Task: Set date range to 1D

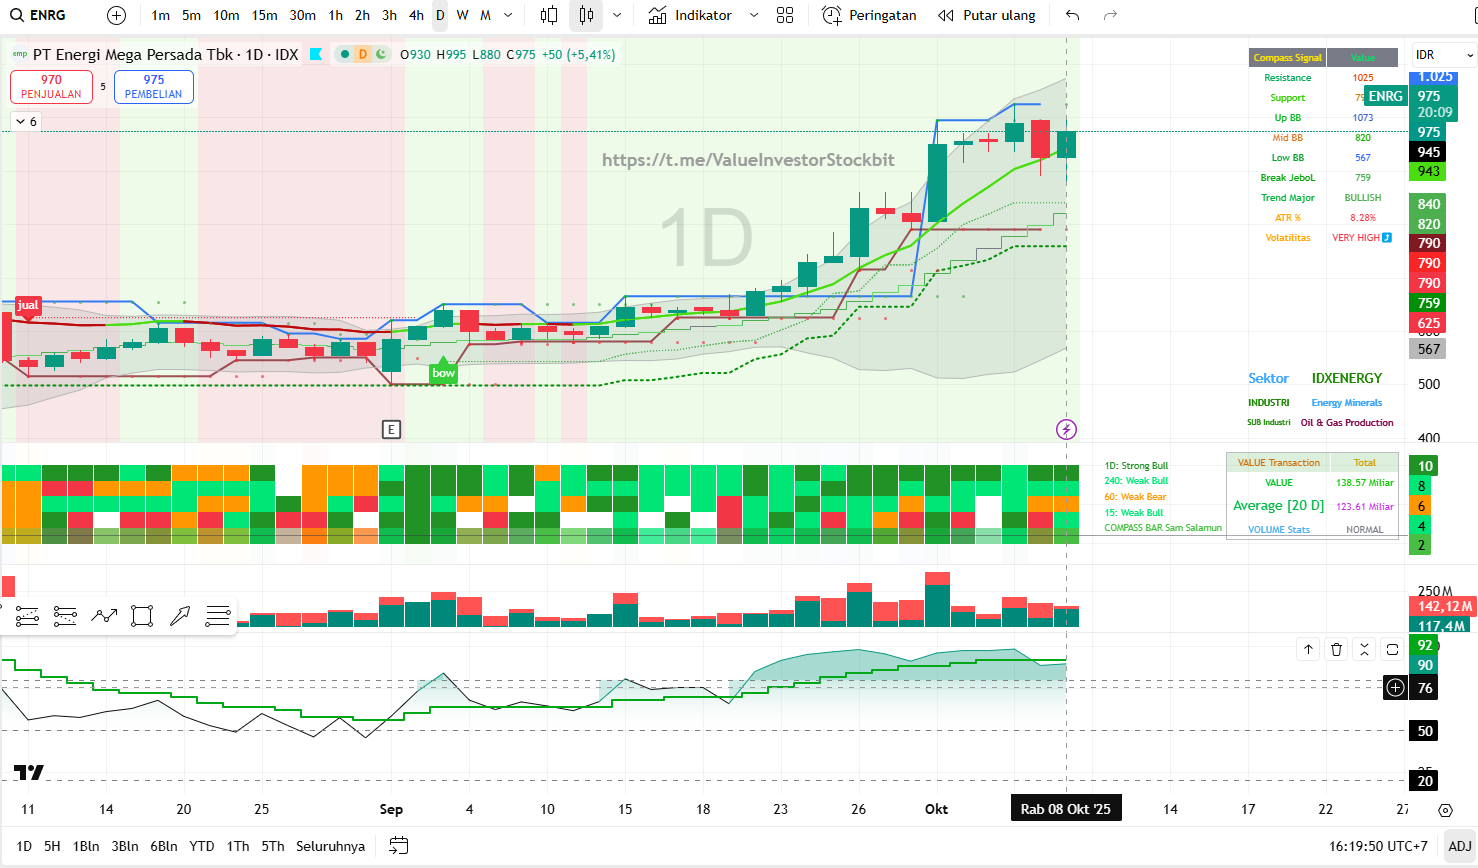Action: tap(24, 846)
